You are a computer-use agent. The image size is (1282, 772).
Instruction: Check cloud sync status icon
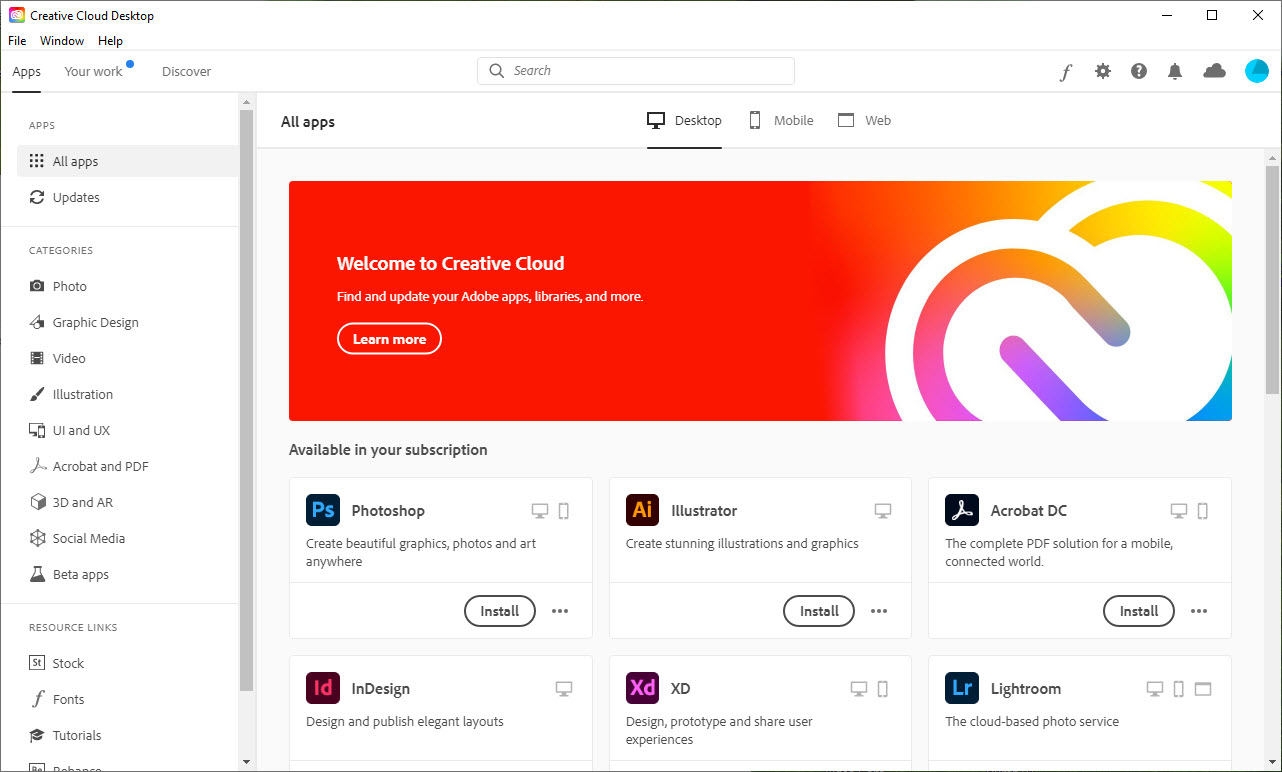click(1214, 71)
